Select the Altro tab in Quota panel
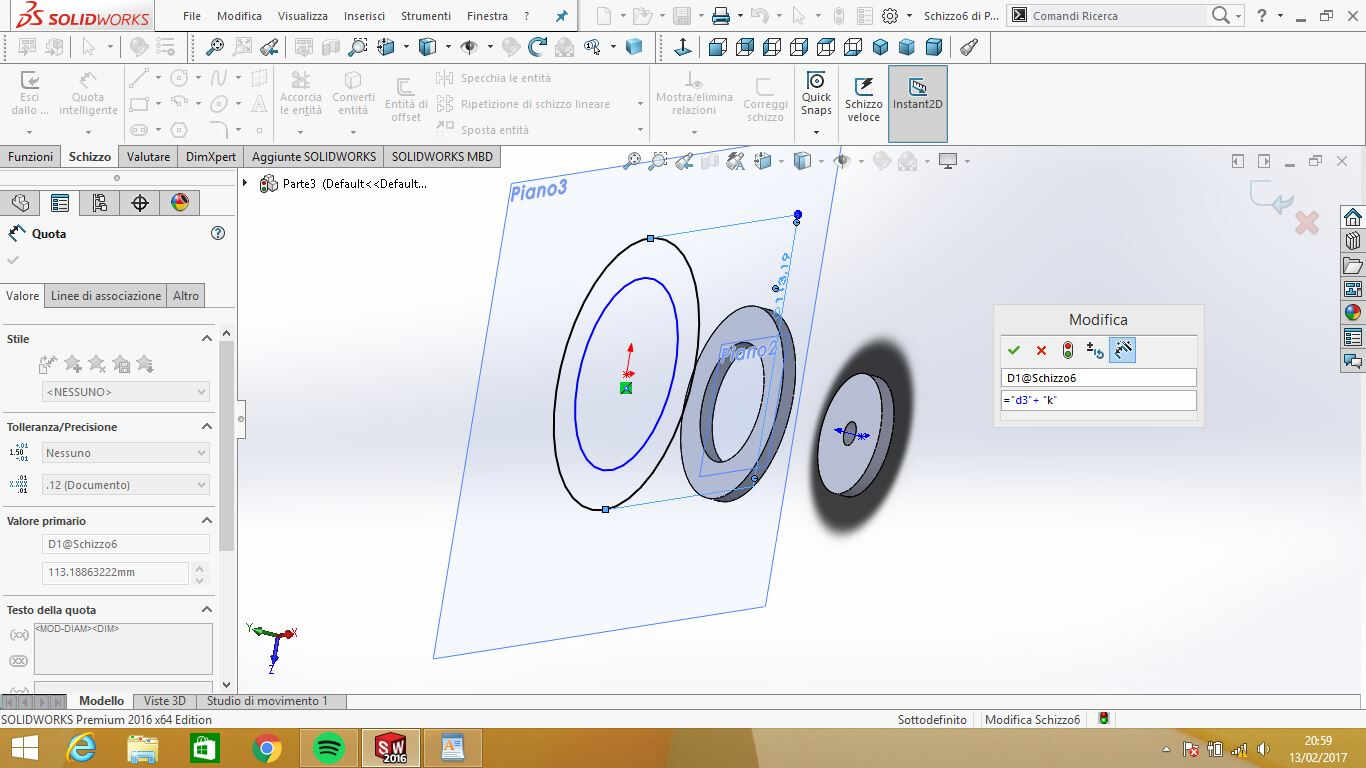The width and height of the screenshot is (1366, 768). tap(186, 295)
